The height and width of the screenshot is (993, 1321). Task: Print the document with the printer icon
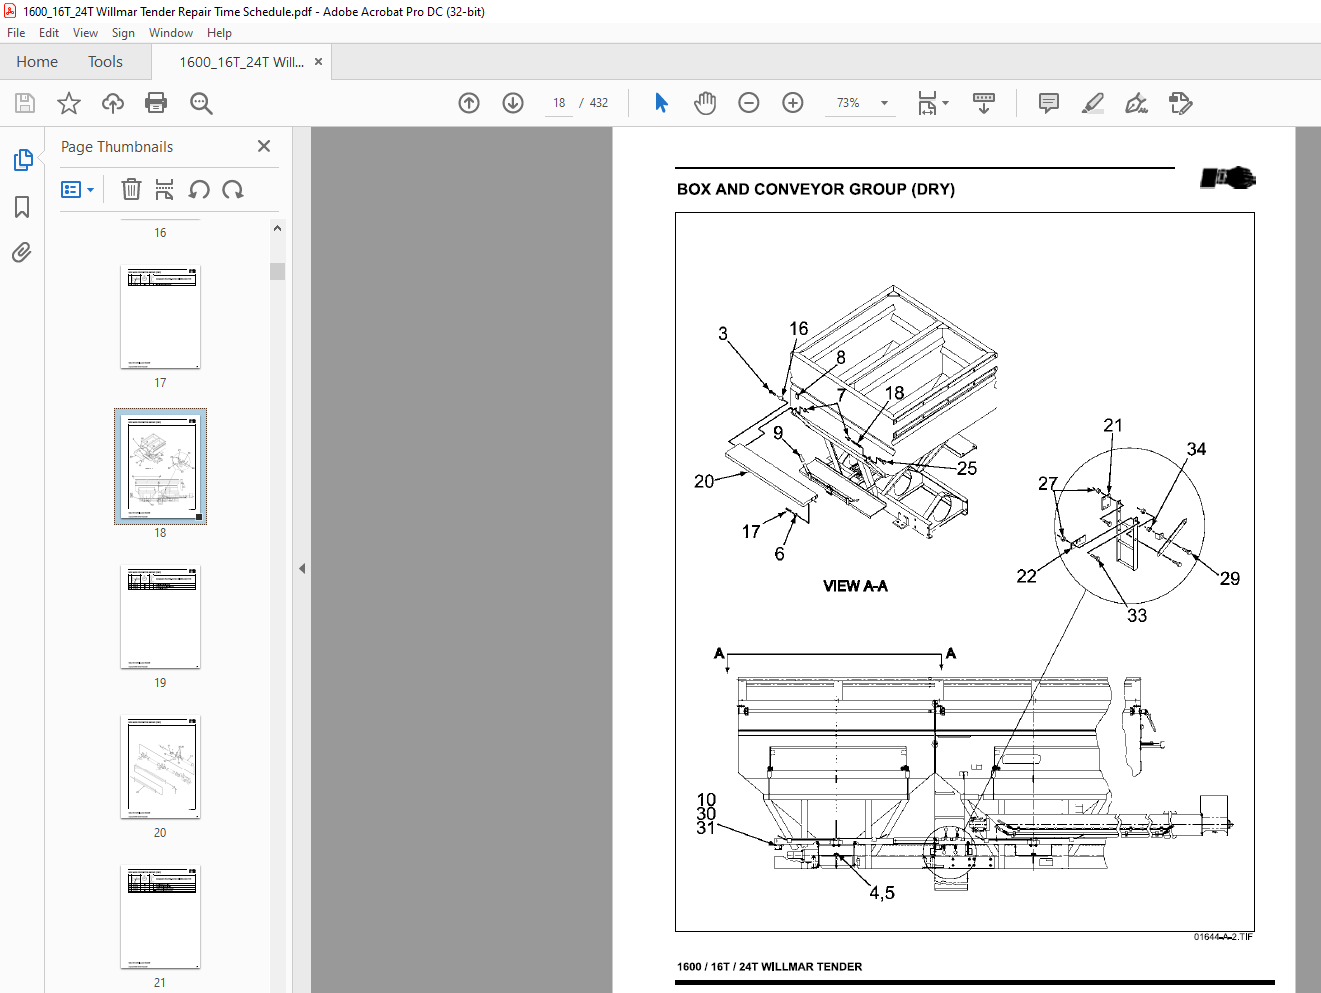click(x=156, y=103)
